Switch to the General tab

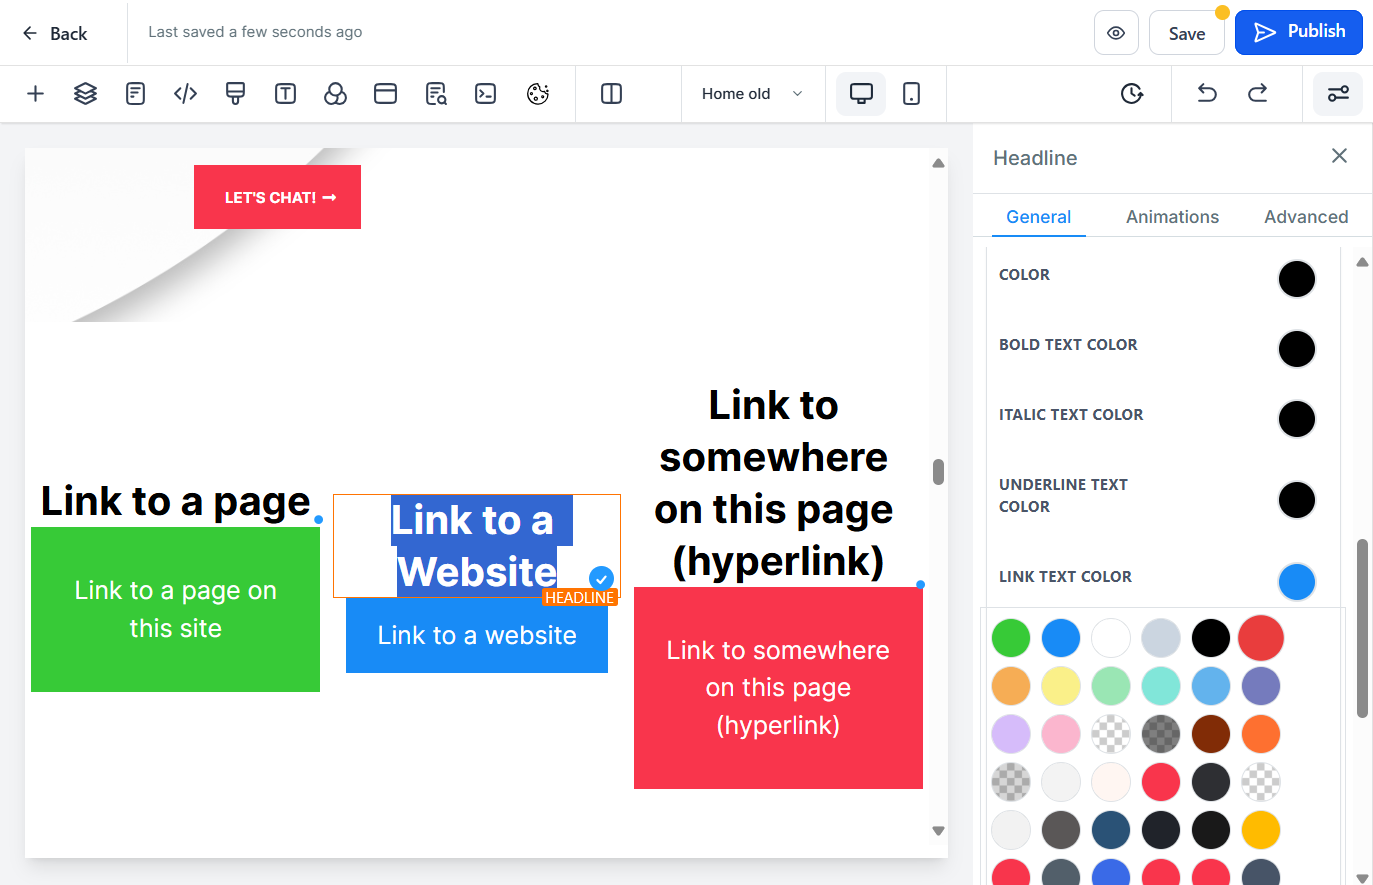pos(1038,217)
